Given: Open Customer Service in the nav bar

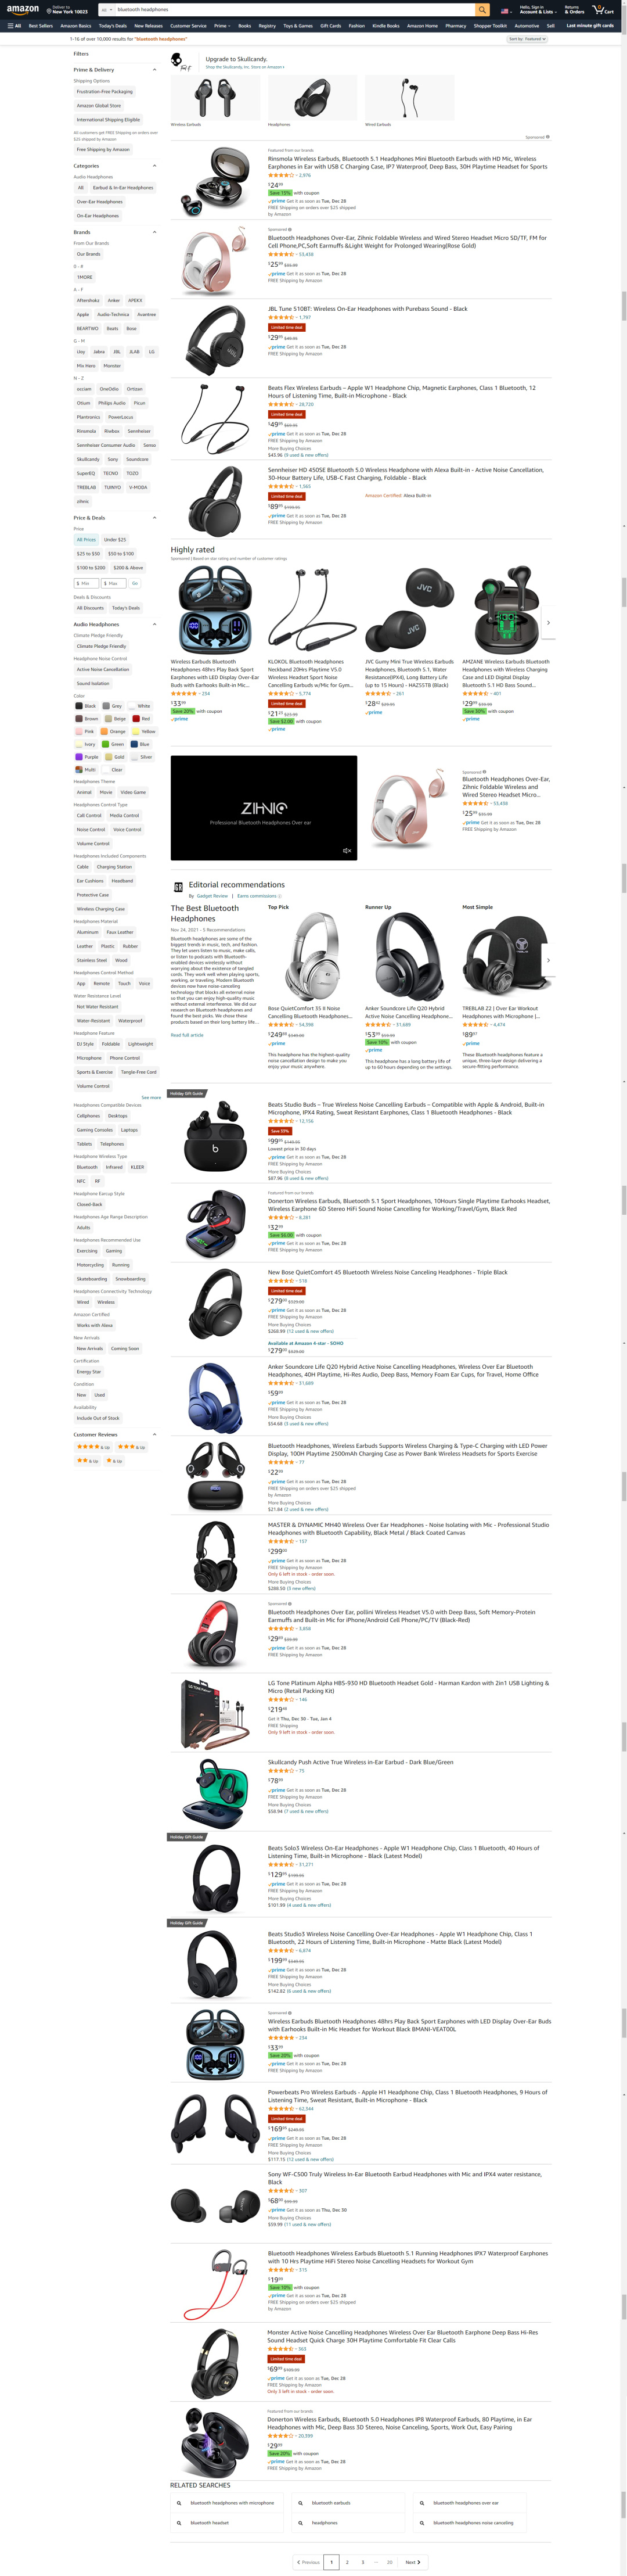Looking at the screenshot, I should (x=188, y=26).
